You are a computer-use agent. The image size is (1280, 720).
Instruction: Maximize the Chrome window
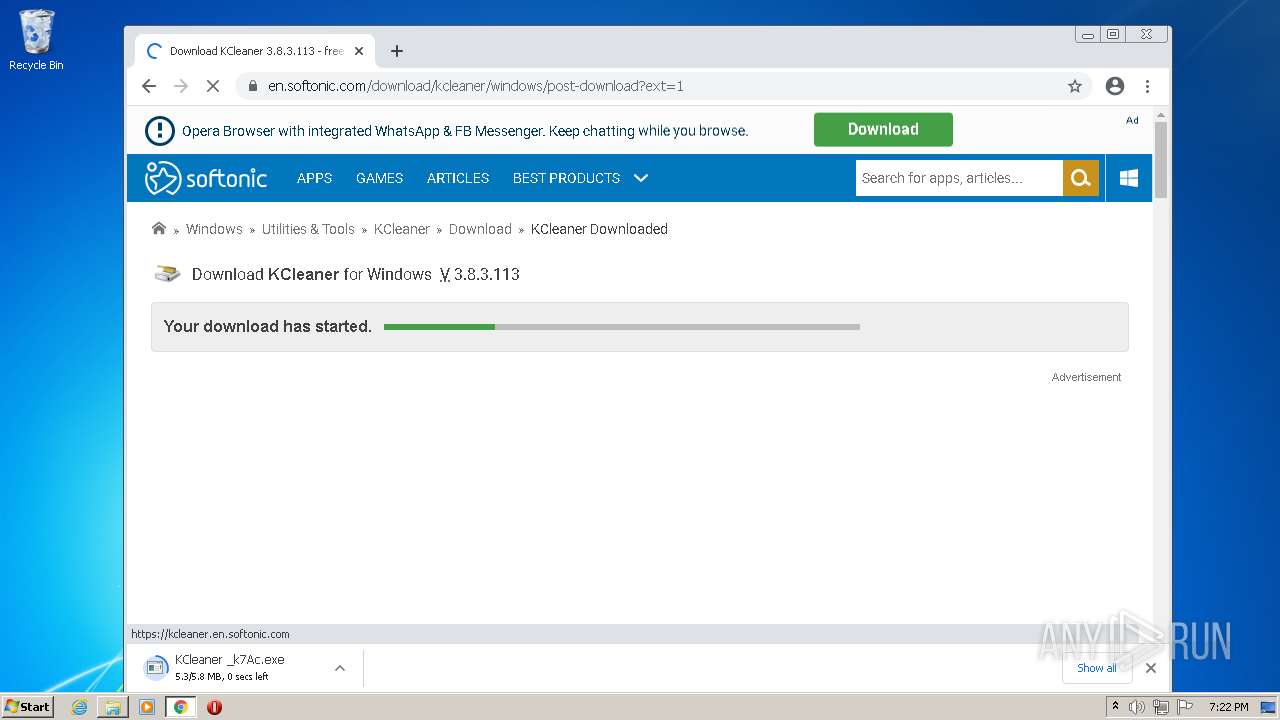pos(1113,34)
